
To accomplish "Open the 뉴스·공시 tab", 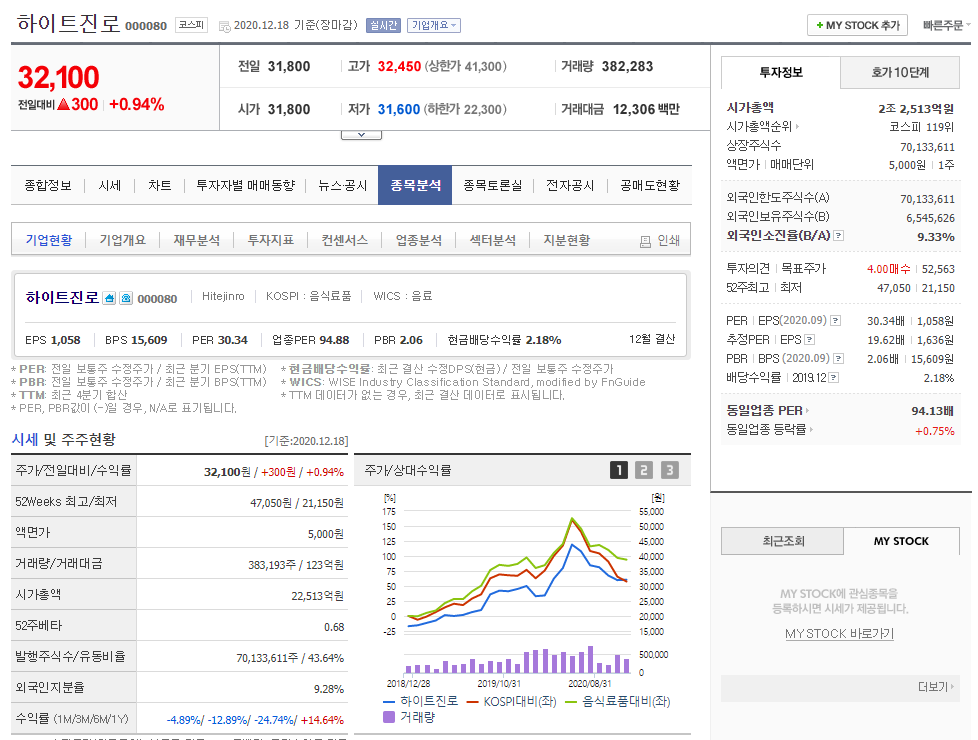I will pos(342,185).
